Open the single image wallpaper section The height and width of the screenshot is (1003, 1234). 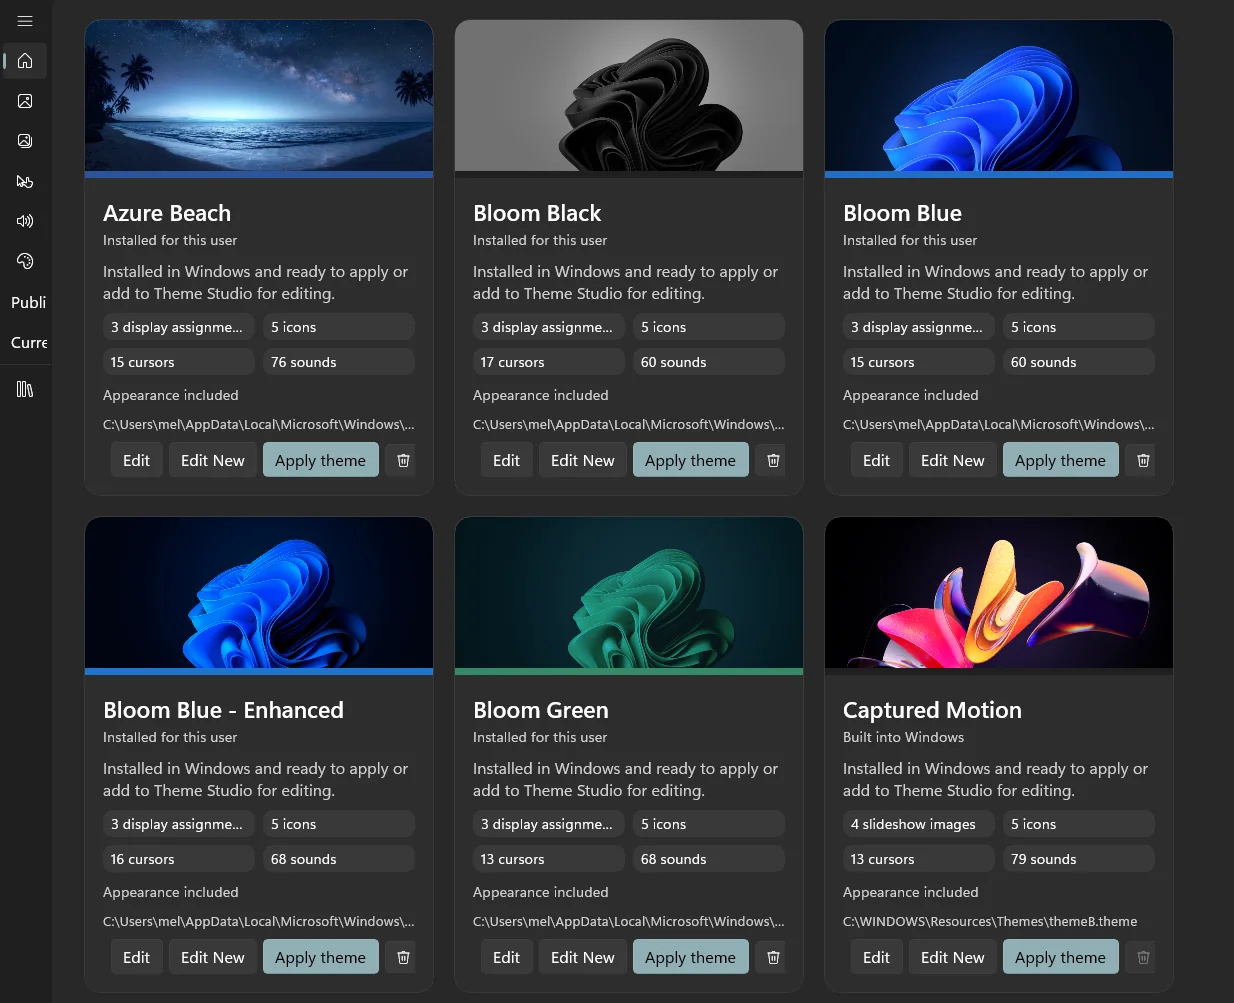coord(25,101)
